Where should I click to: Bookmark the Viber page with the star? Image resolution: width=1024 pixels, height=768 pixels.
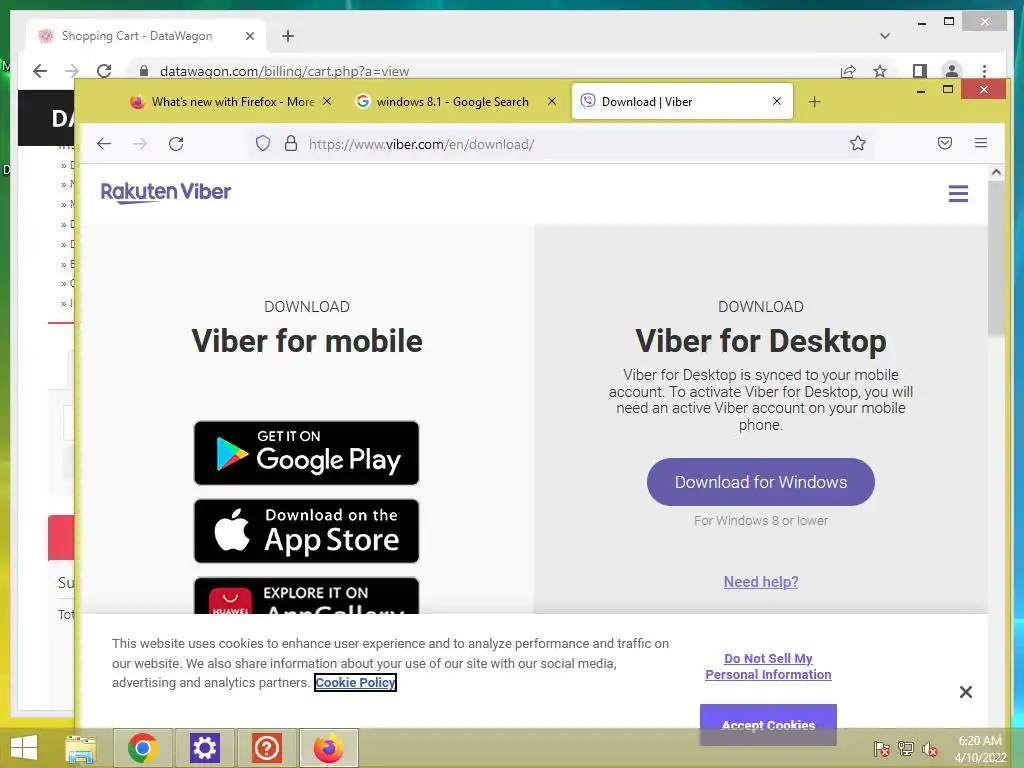coord(857,143)
